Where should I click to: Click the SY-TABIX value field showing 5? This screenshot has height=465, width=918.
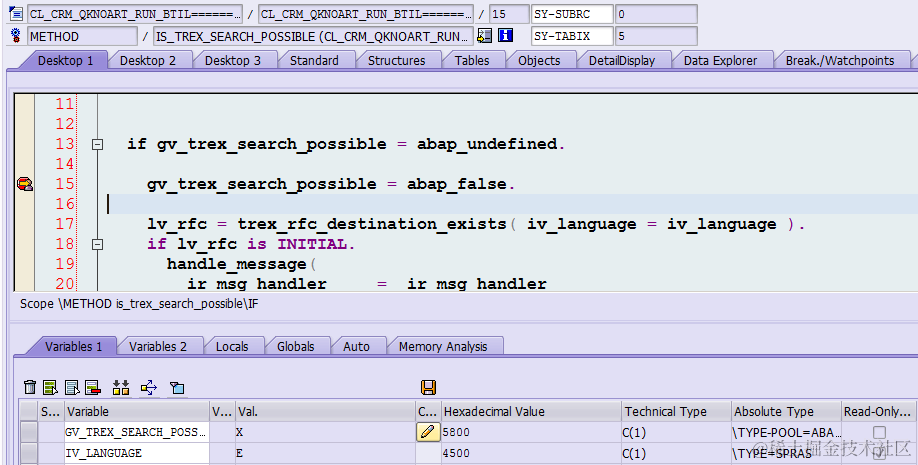tap(656, 36)
